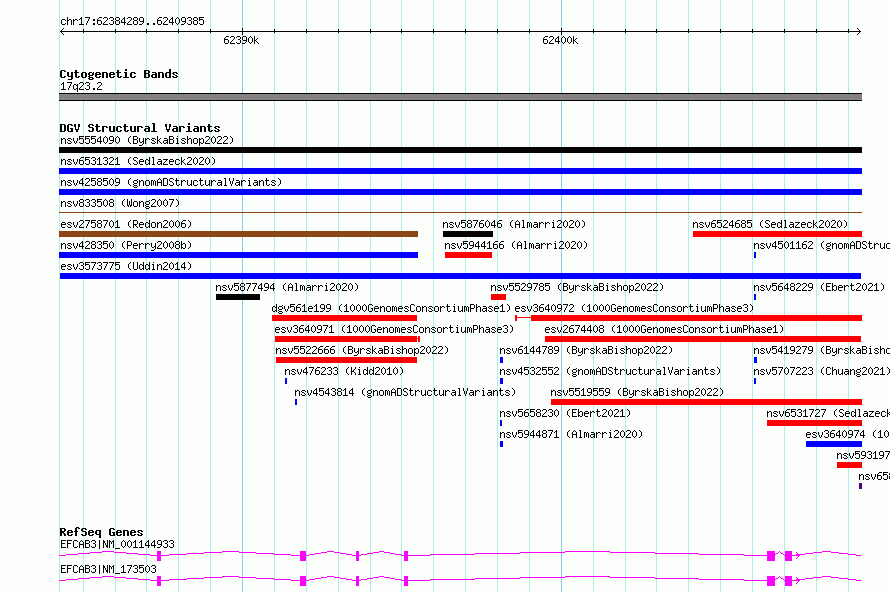Screen dimensions: 890x592
Task: Select the nsv5419279 variant label
Action: pos(821,350)
